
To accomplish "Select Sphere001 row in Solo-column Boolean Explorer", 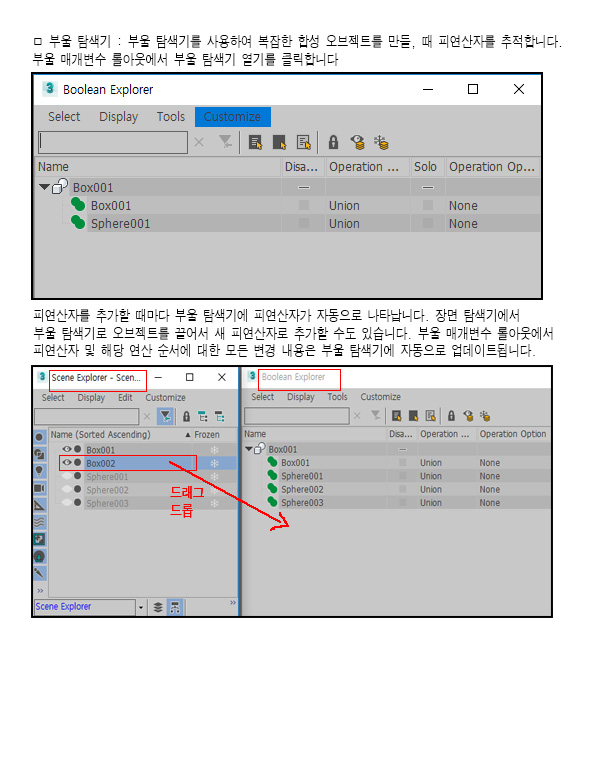I will tap(288, 223).
